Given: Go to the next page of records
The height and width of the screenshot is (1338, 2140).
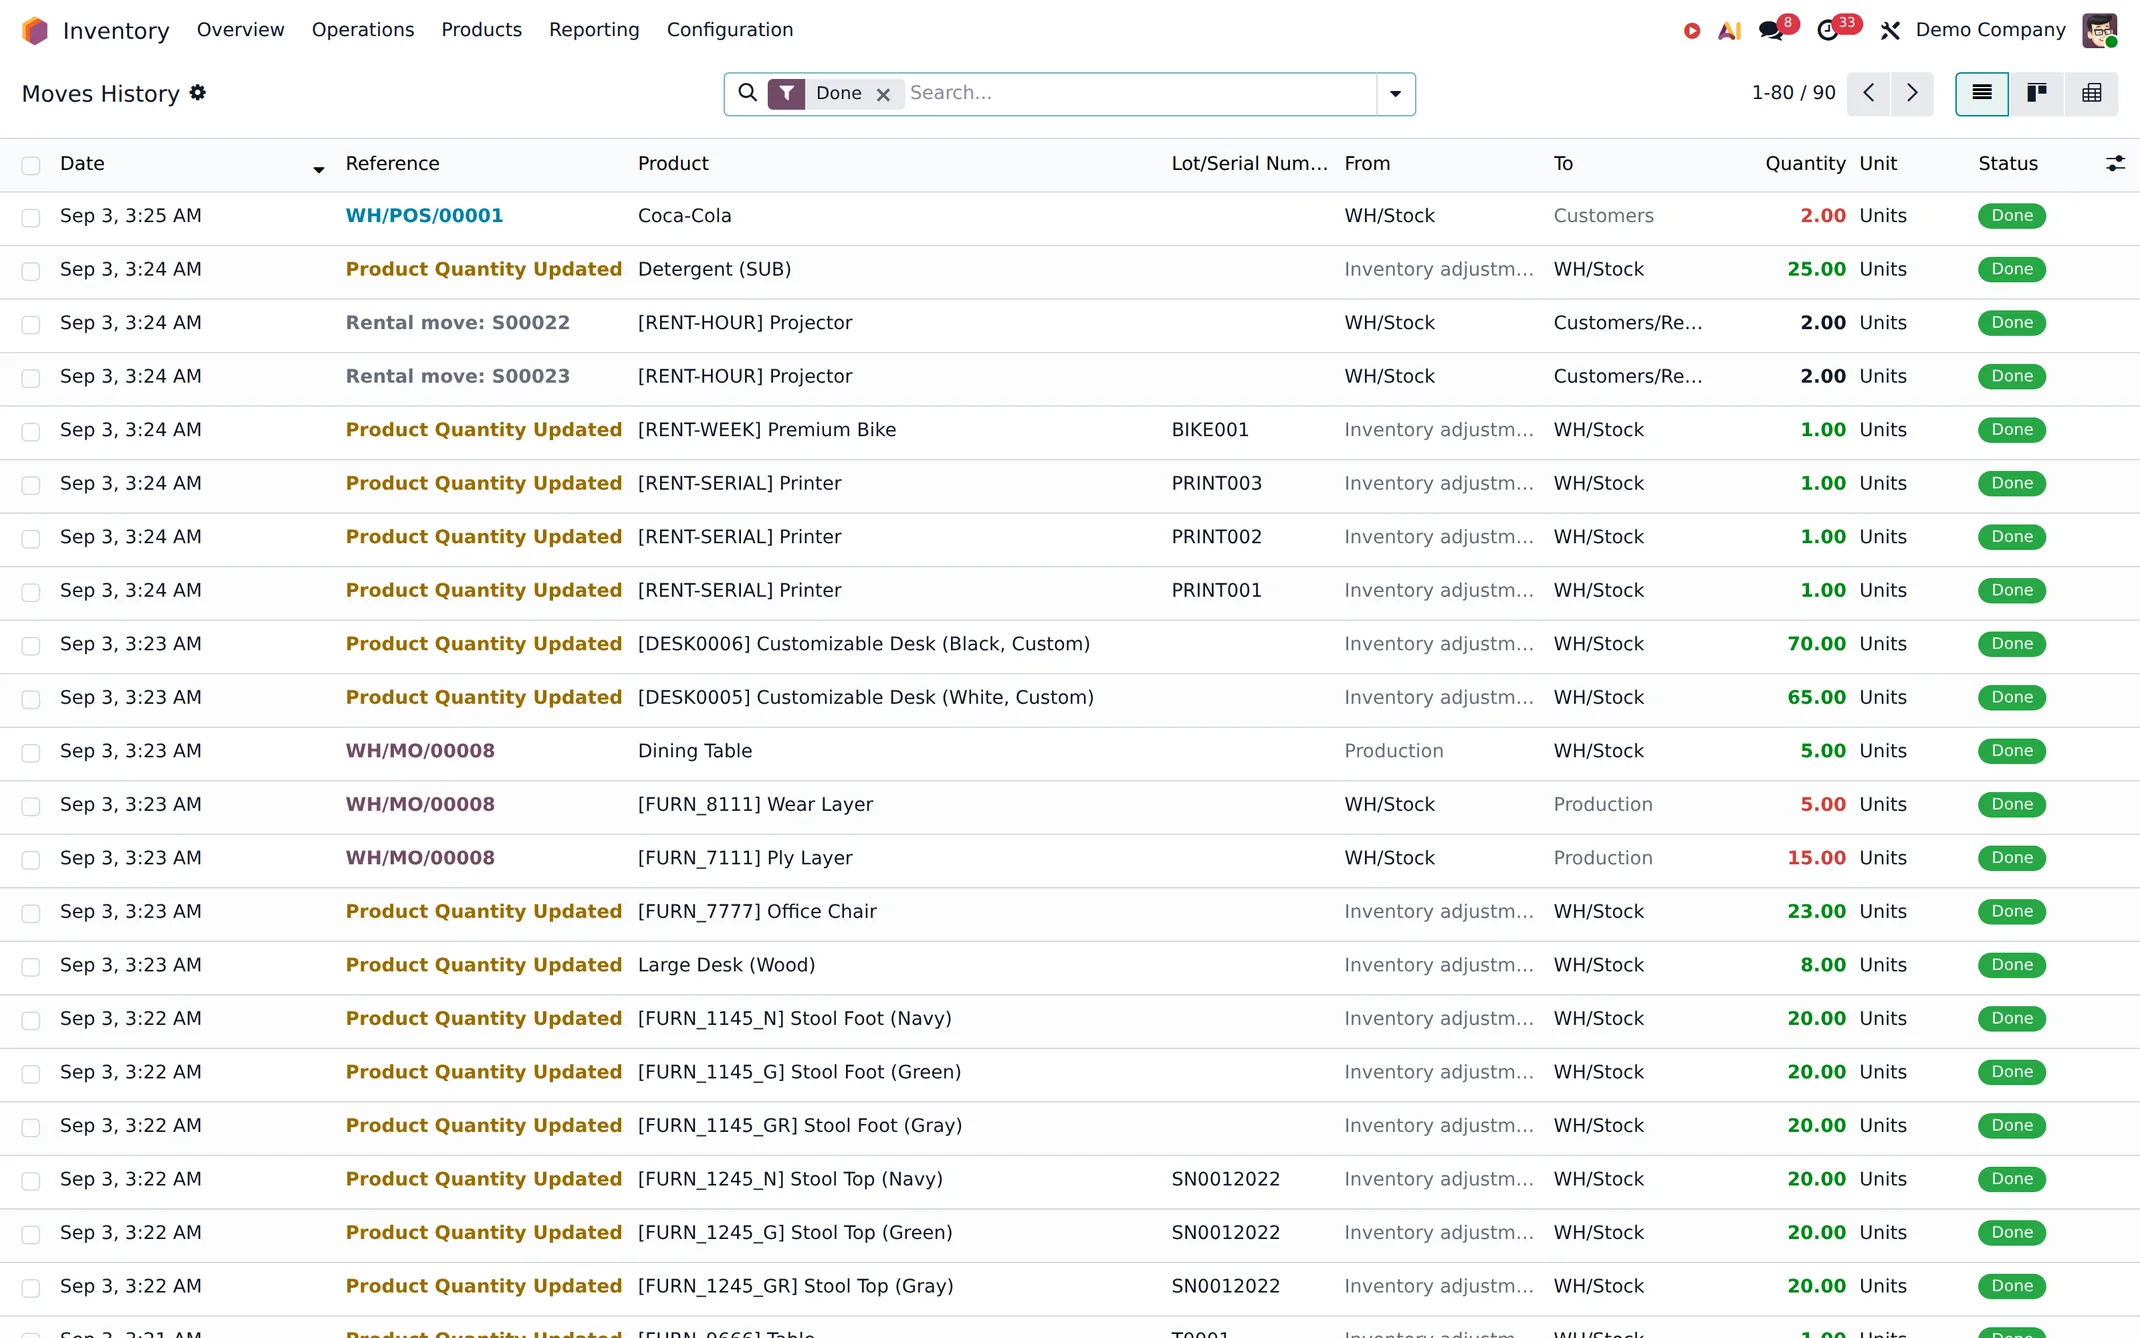Looking at the screenshot, I should (1912, 93).
